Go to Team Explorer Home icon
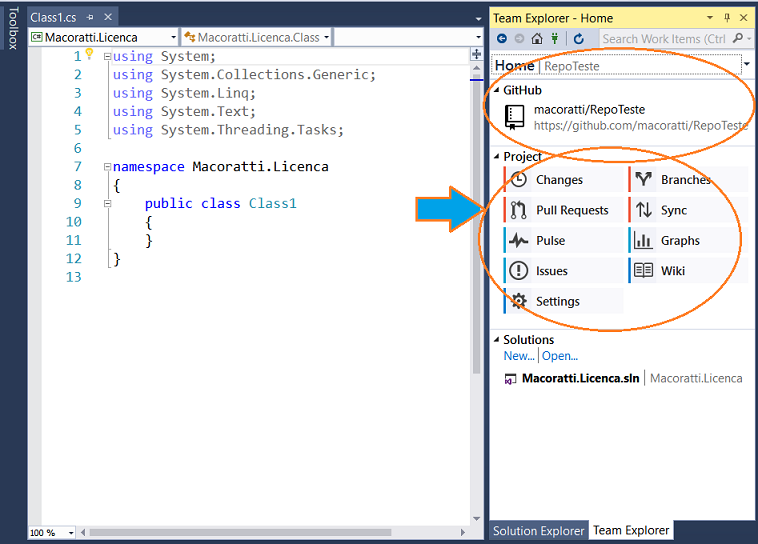This screenshot has height=544, width=758. pos(537,38)
